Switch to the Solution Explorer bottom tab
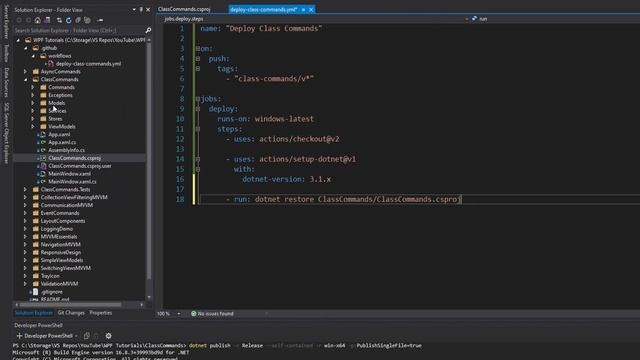The height and width of the screenshot is (360, 640). point(34,313)
